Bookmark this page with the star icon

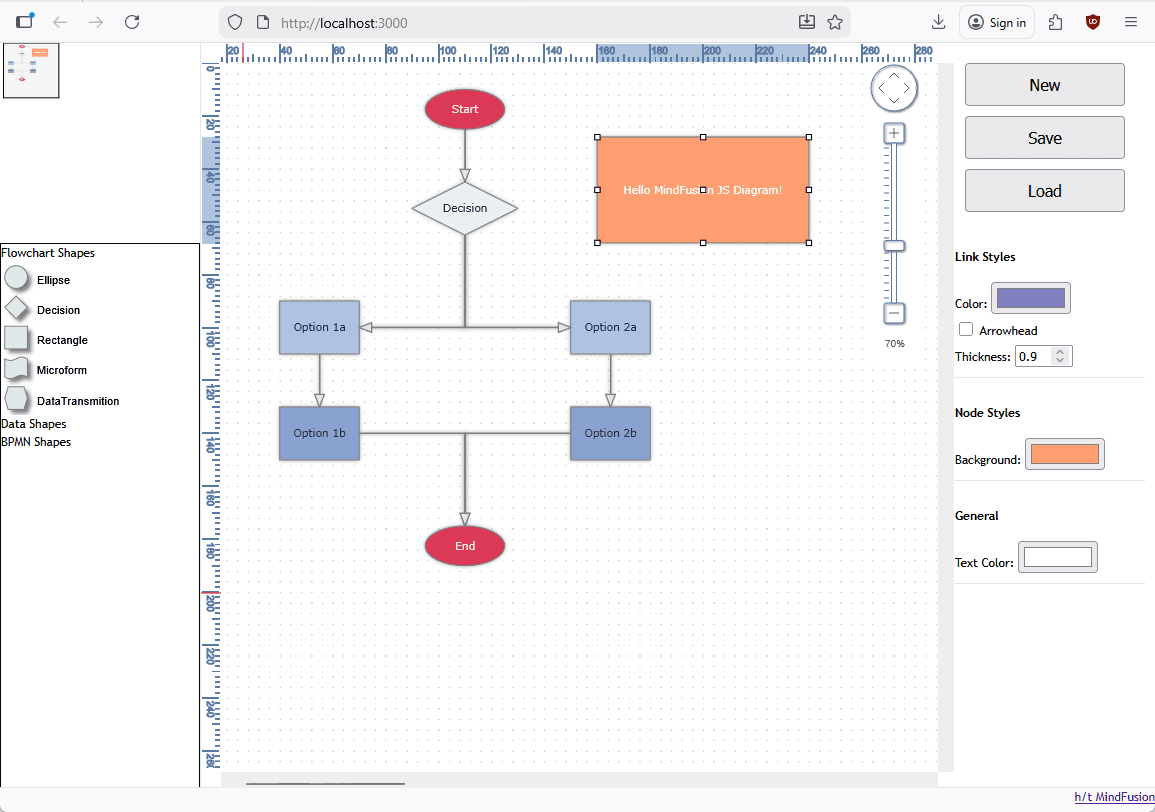point(835,22)
